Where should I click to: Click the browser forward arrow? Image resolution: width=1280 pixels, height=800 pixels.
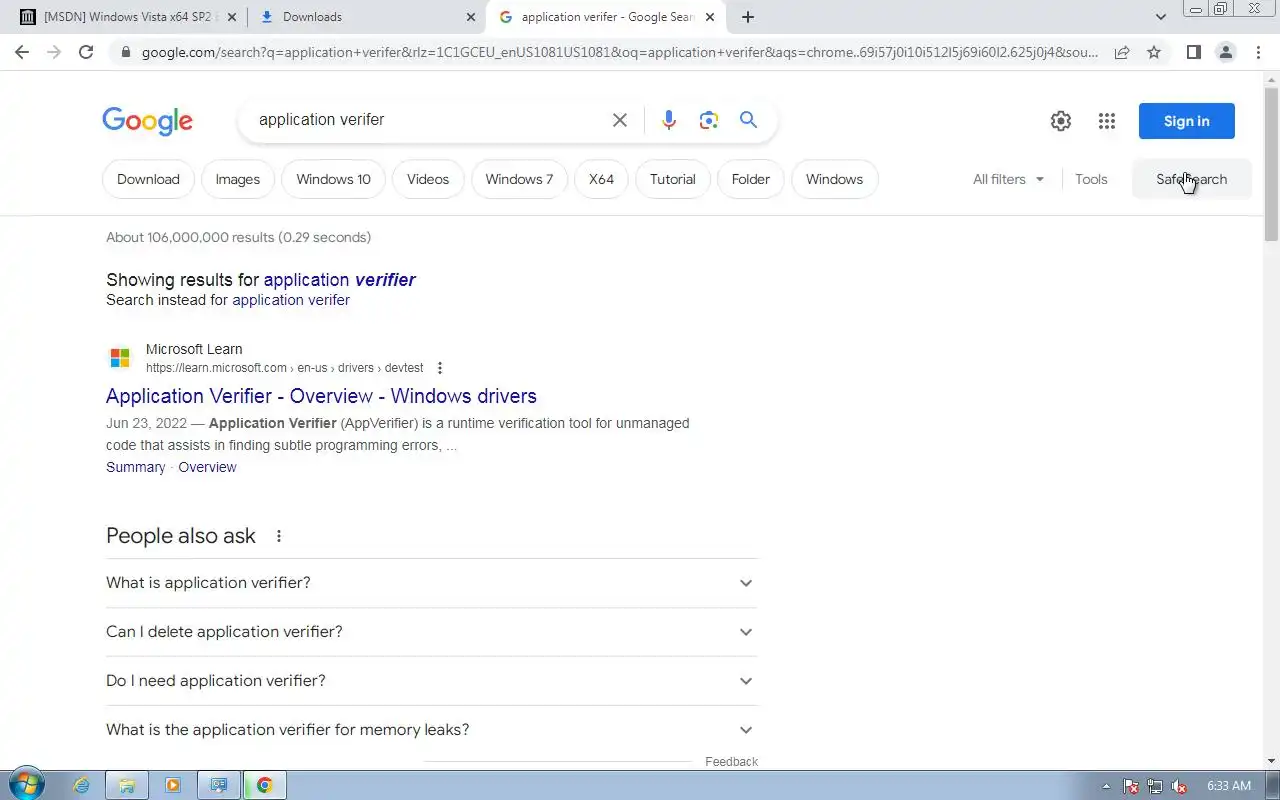54,52
